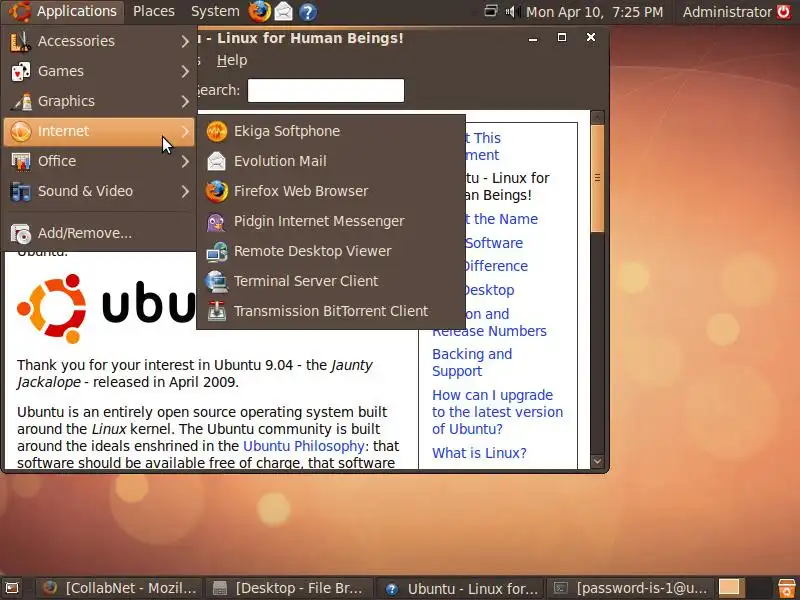This screenshot has height=600, width=800.
Task: Open the Places menu
Action: (154, 11)
